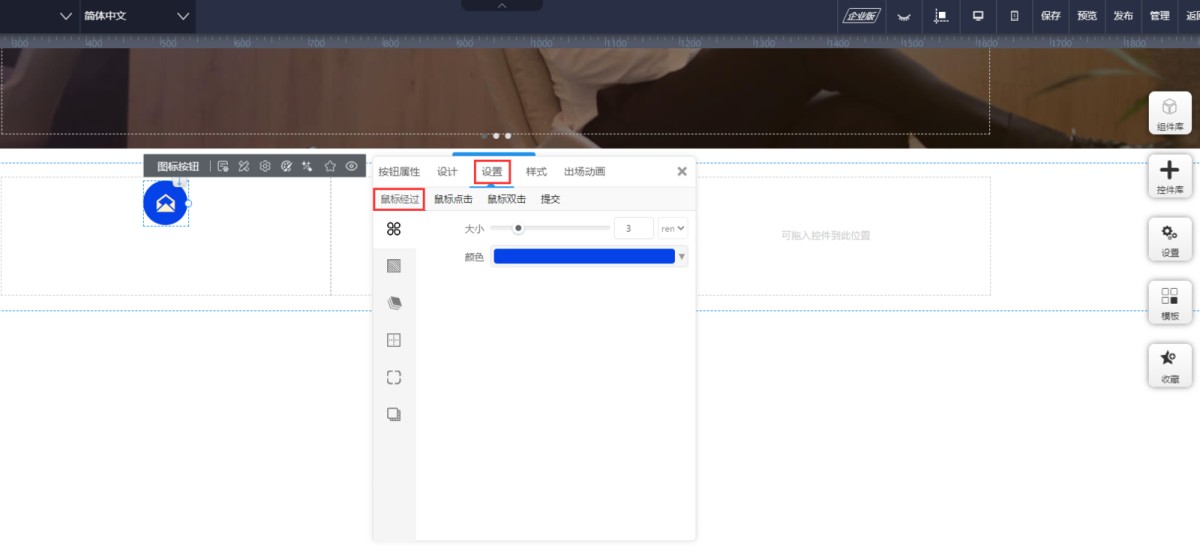Click the blue 颜色 color swatch
The height and width of the screenshot is (551, 1200).
click(584, 257)
